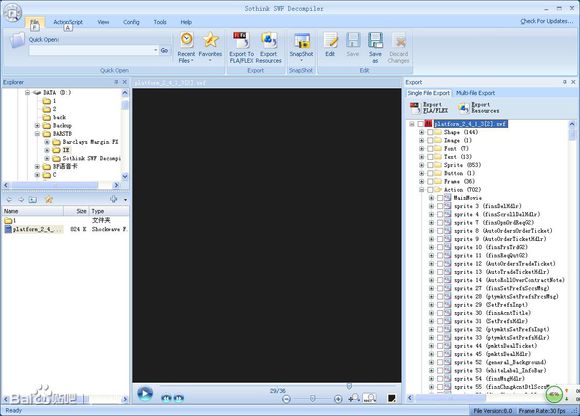Check the Sprite (853) checkbox
This screenshot has height=416, width=580.
click(430, 165)
